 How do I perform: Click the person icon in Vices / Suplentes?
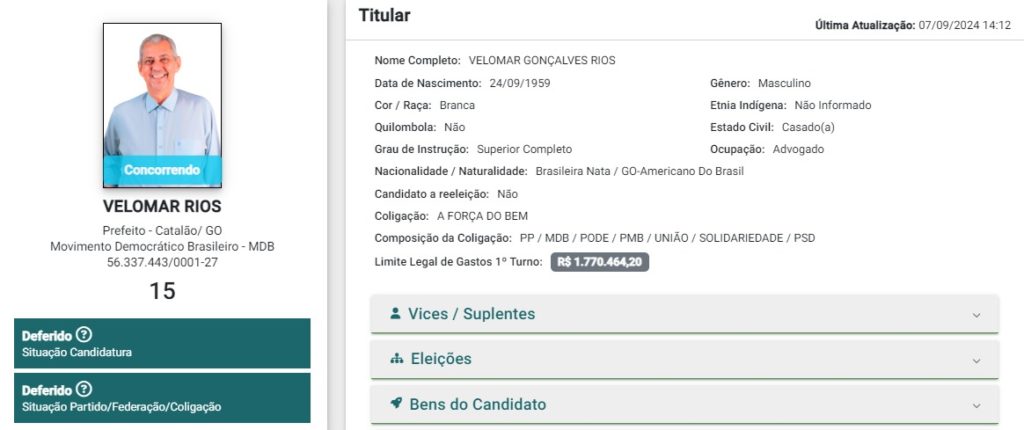(396, 314)
